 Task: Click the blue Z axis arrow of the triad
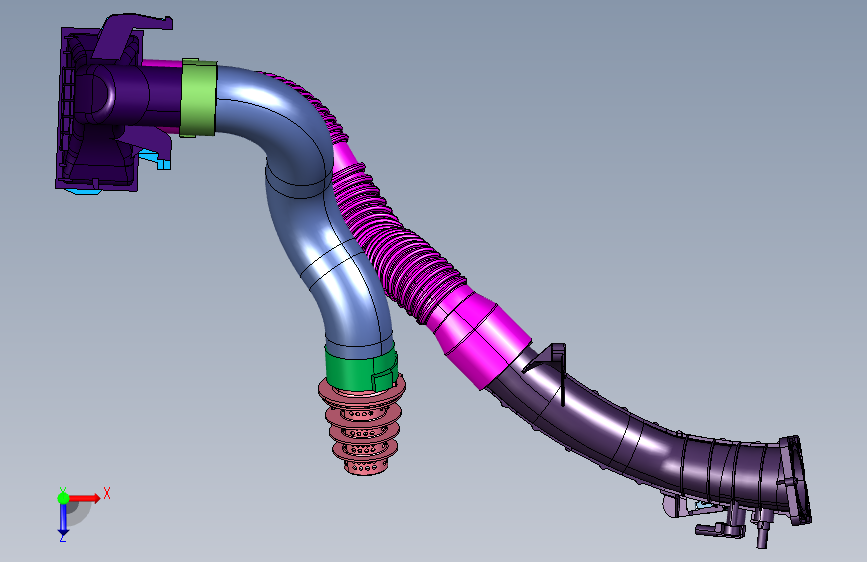[63, 519]
